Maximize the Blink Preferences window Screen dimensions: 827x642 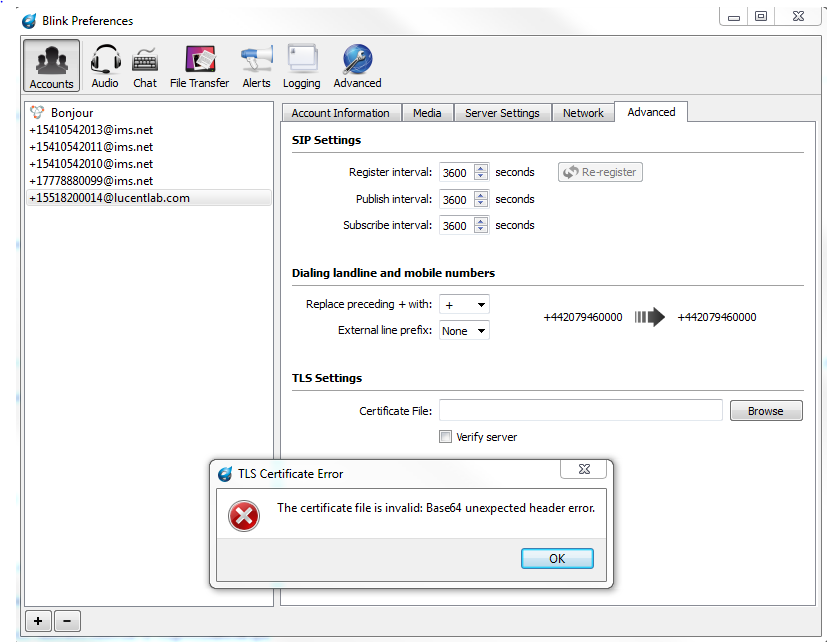761,17
